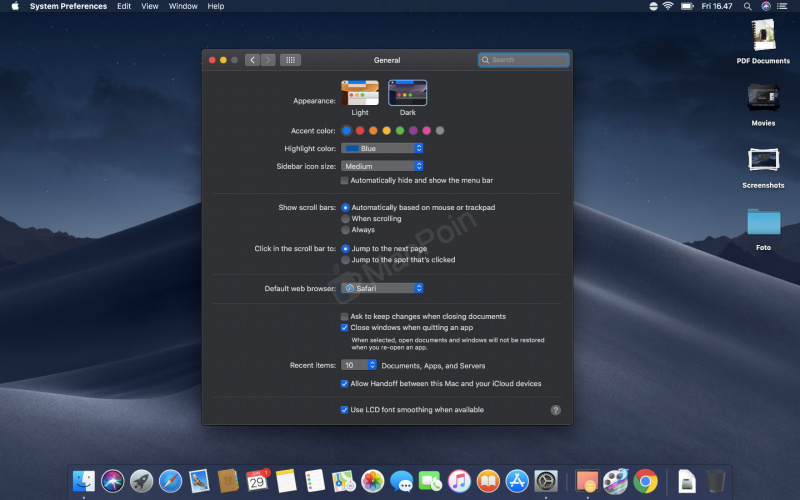Open Messages app in the Dock
800x500 pixels.
click(x=402, y=481)
